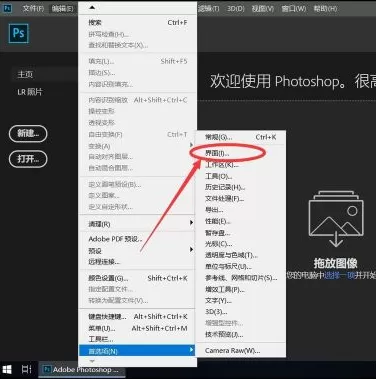Viewport: 376px width, 379px height.
Task: Select 内容识别缩放 menu entry
Action: click(x=137, y=100)
